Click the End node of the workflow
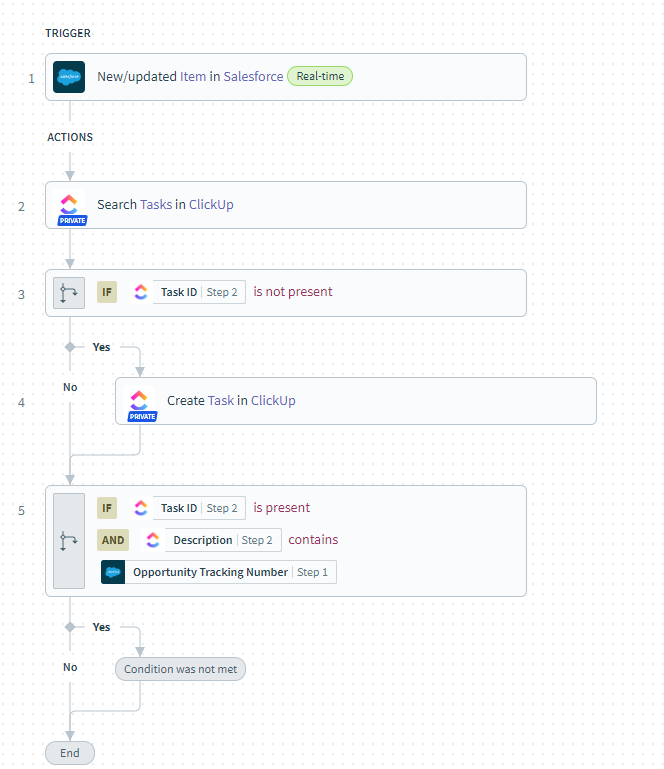The width and height of the screenshot is (664, 769). point(70,753)
